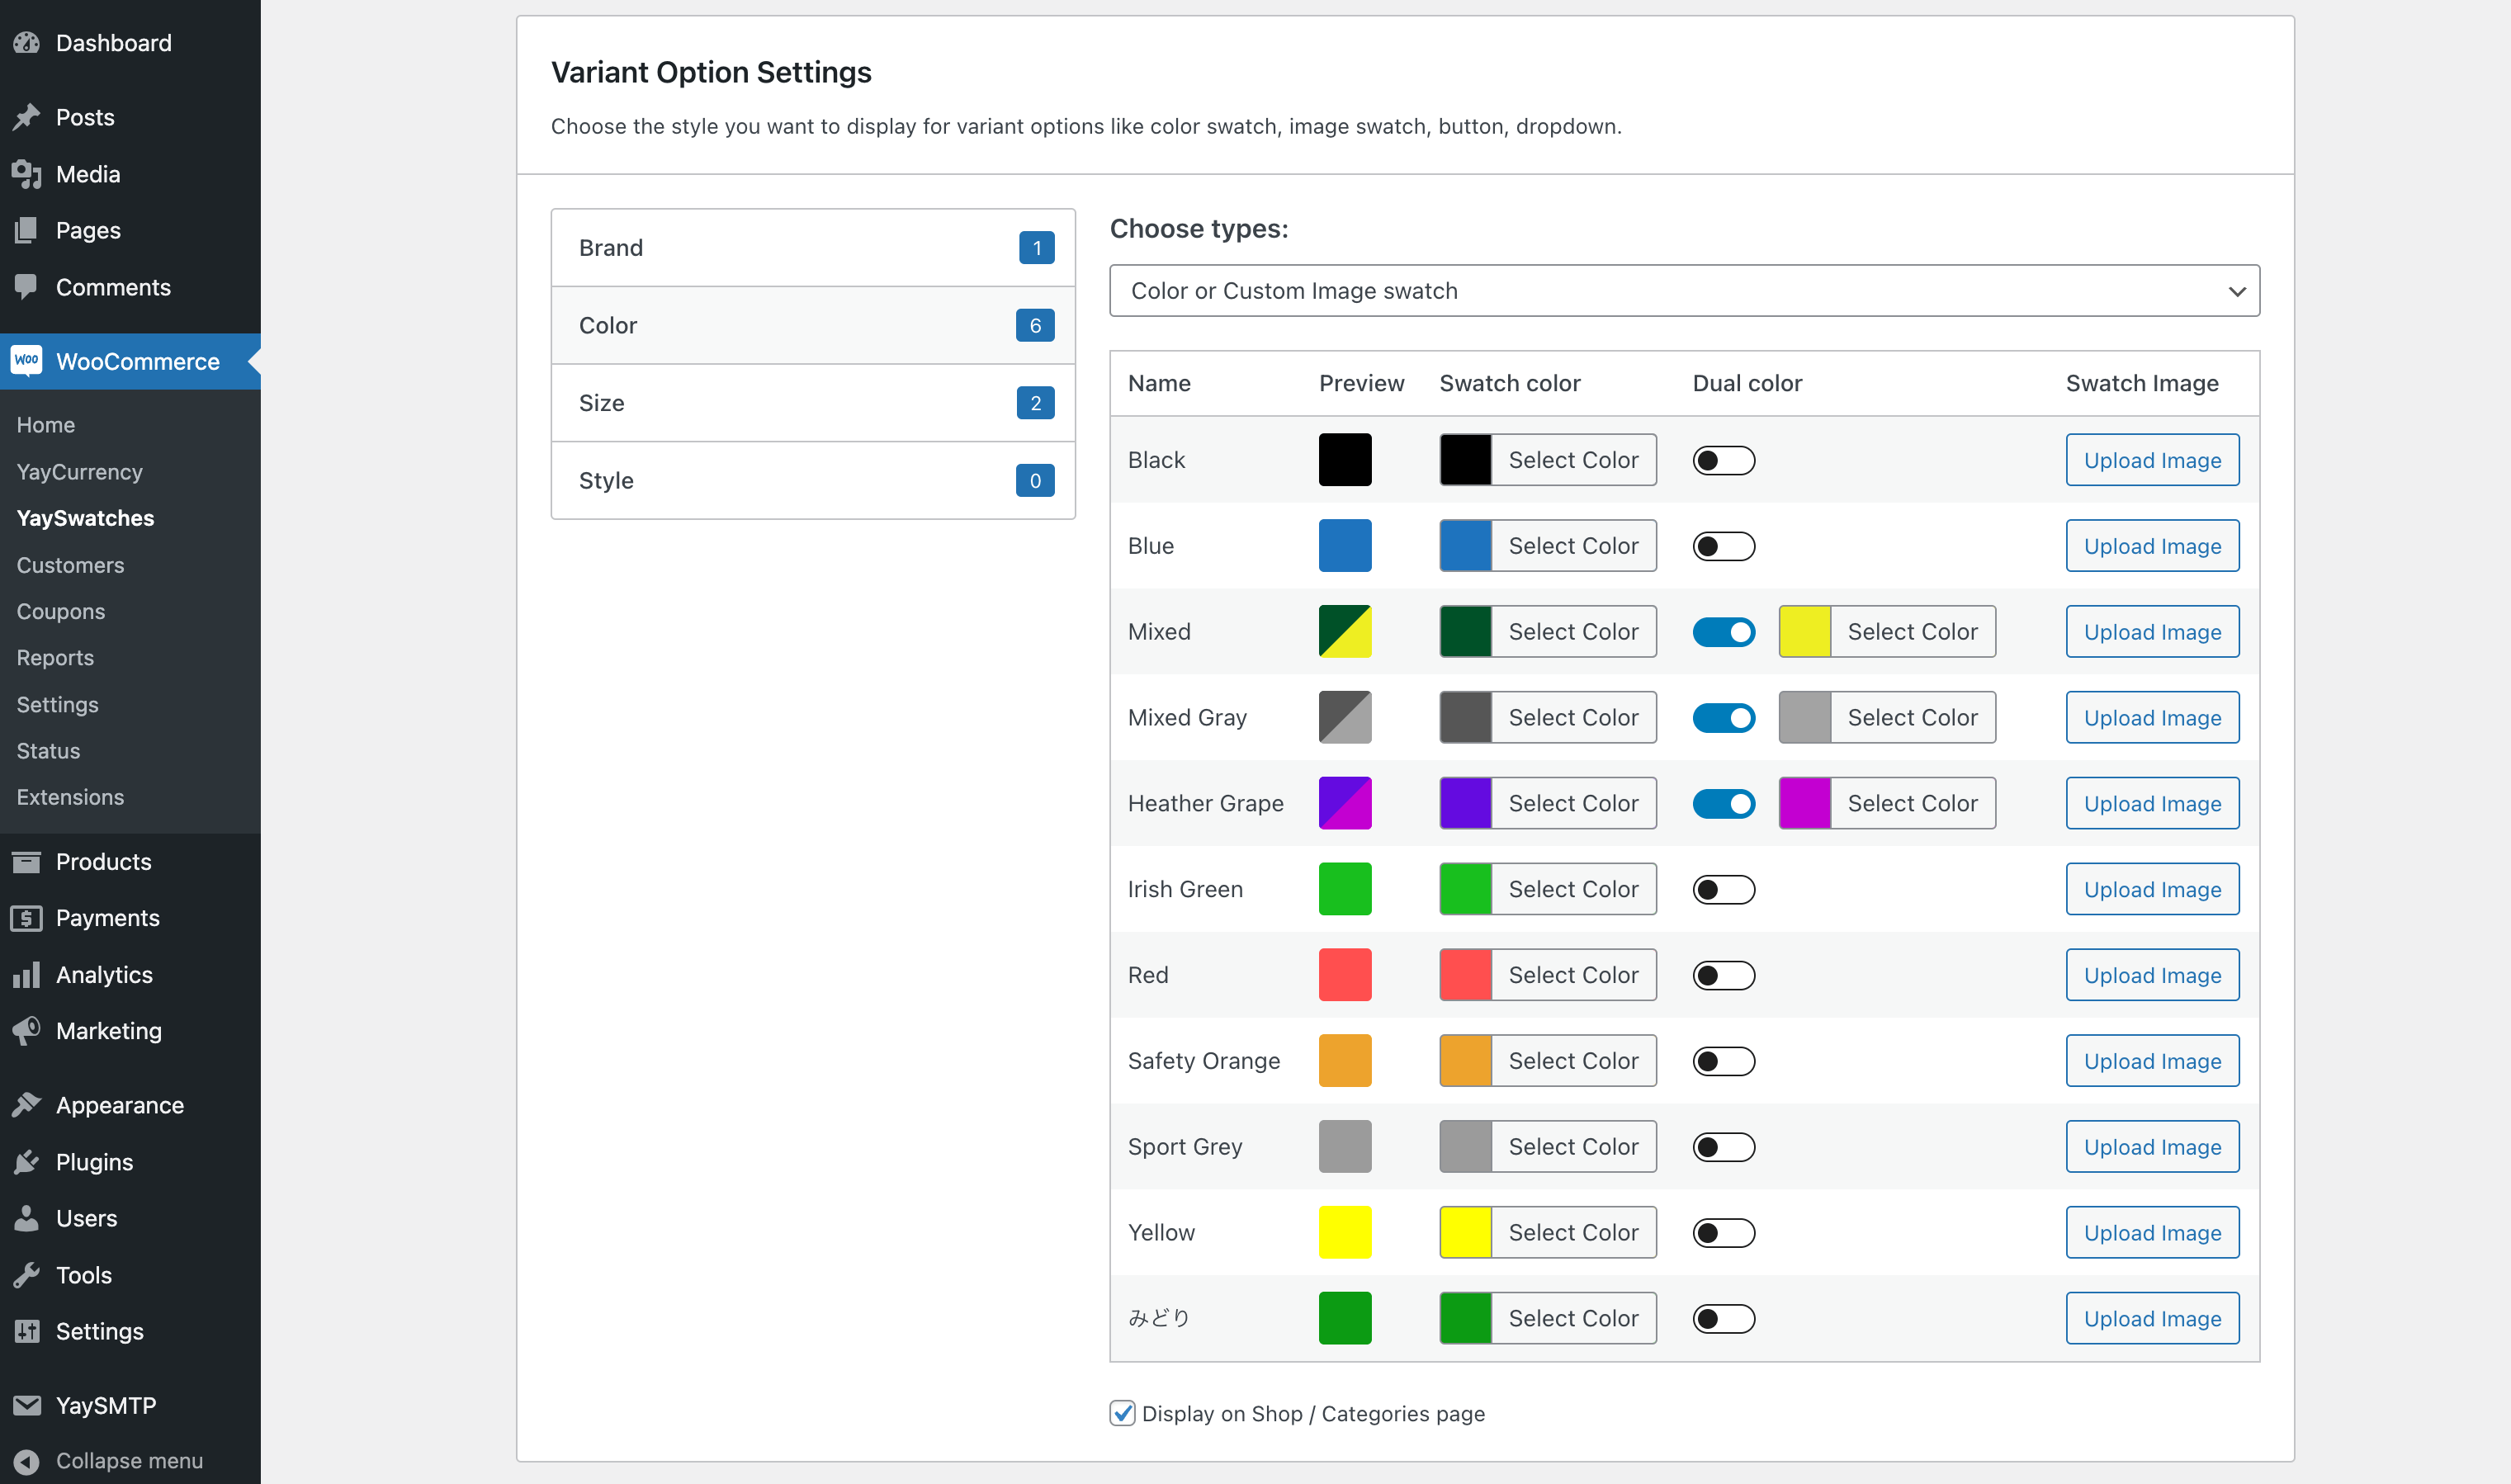
Task: Select the Color attribute tab
Action: point(813,325)
